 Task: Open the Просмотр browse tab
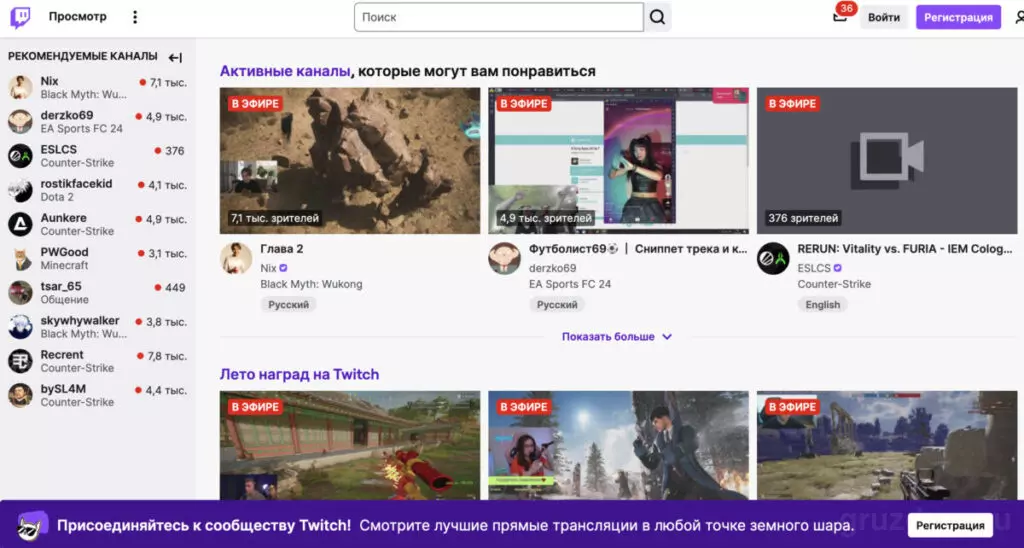tap(77, 17)
